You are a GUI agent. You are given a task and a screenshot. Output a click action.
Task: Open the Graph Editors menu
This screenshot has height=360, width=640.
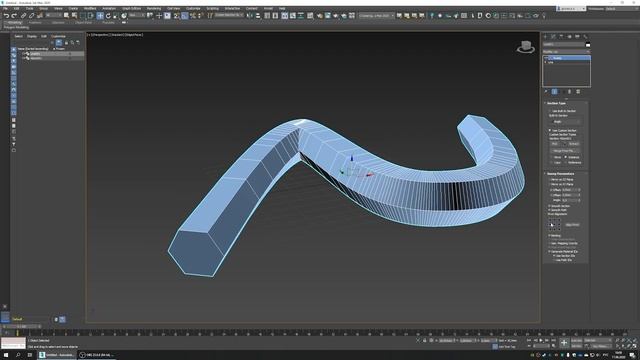point(131,8)
